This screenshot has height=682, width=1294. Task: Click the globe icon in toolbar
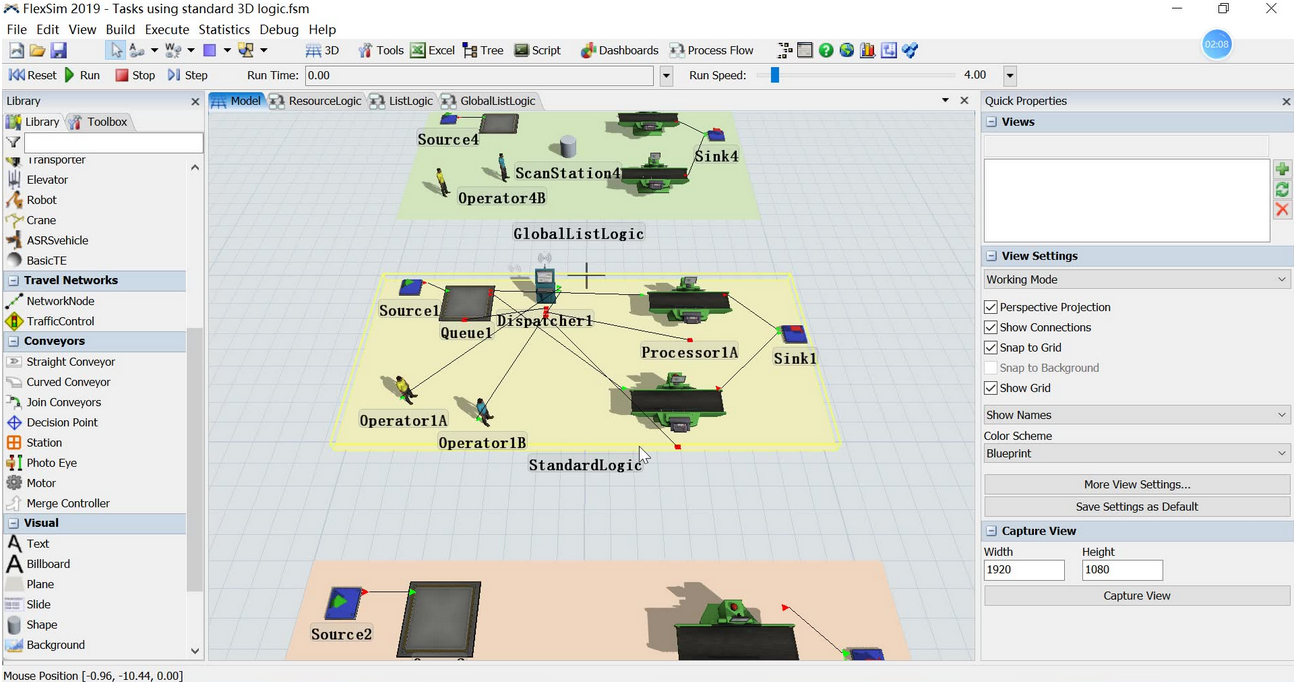pyautogui.click(x=847, y=50)
